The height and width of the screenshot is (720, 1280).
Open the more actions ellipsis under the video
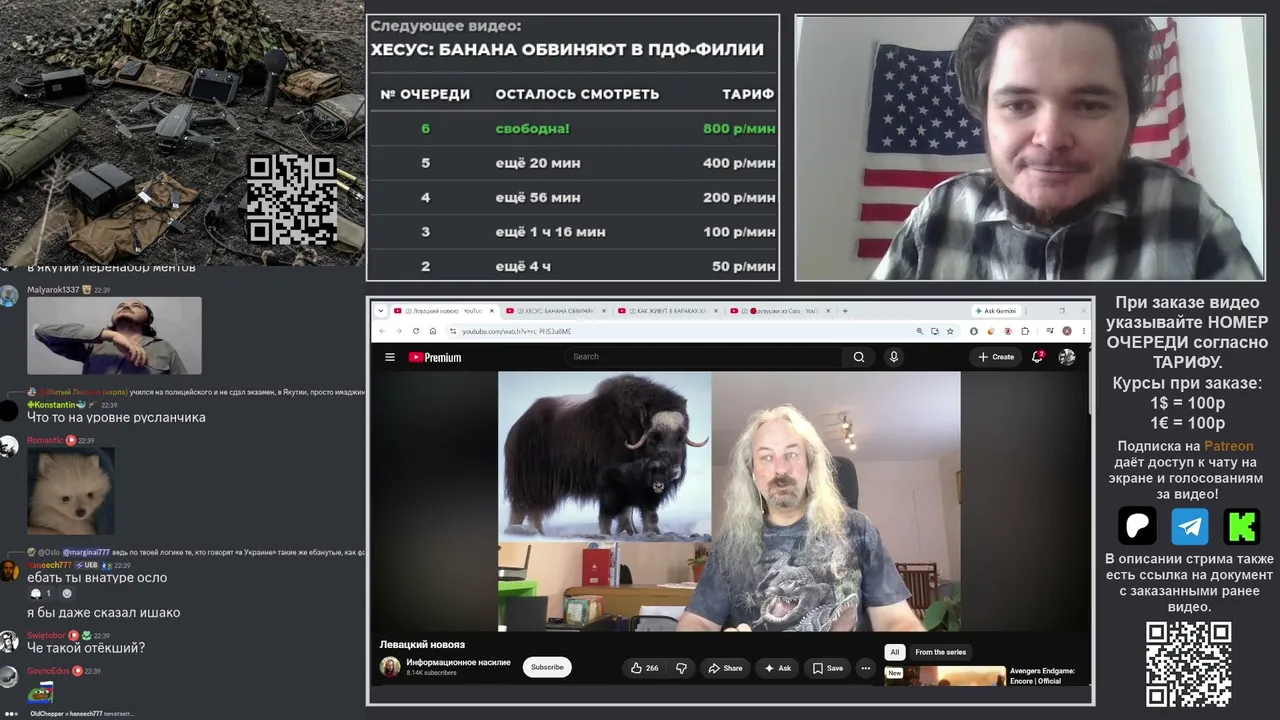coord(865,668)
